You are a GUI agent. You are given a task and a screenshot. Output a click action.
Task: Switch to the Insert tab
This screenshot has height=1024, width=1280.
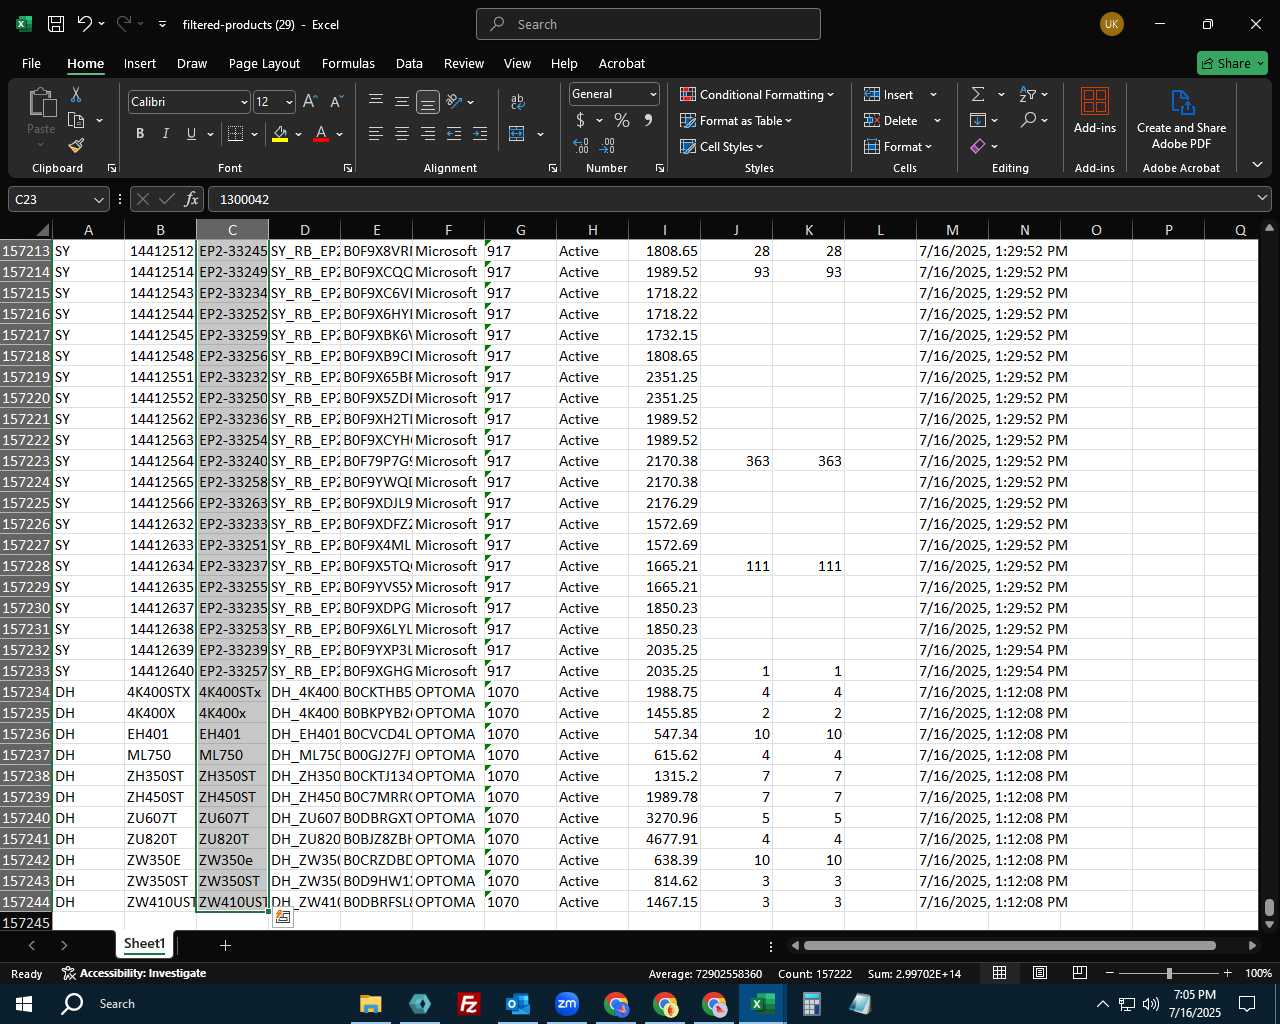coord(140,63)
